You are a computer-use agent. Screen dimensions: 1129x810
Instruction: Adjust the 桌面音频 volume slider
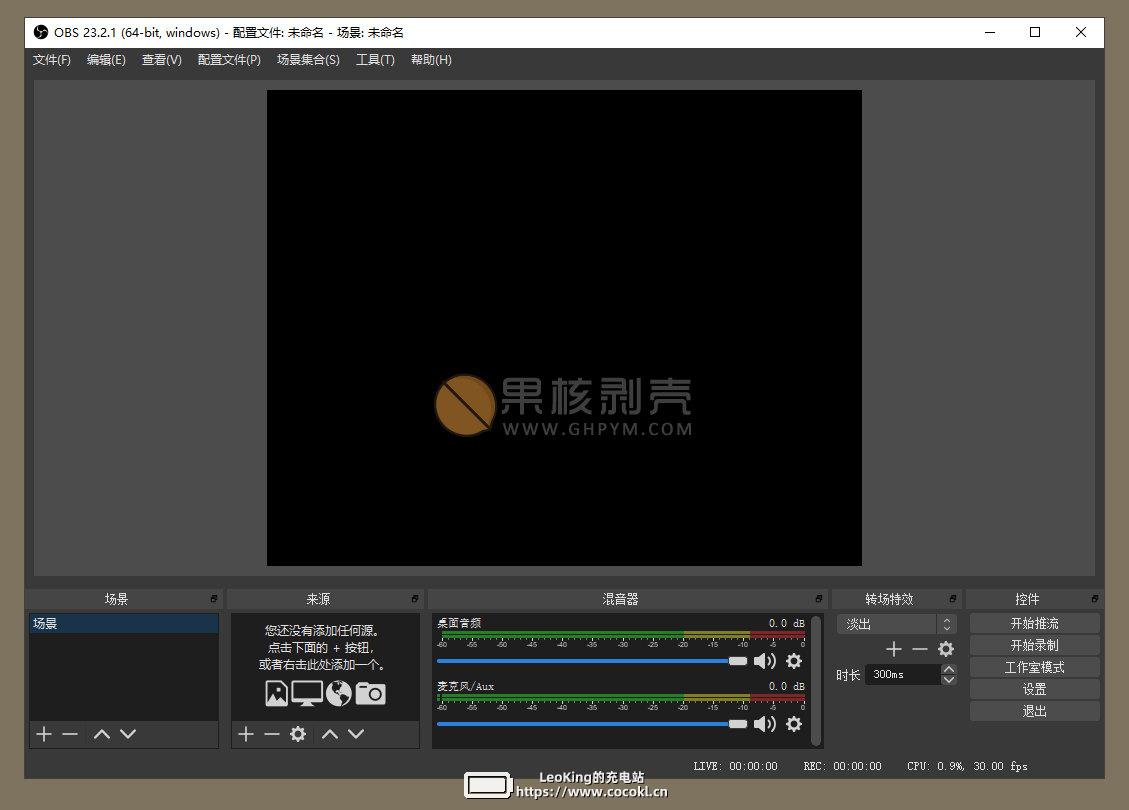click(x=592, y=661)
